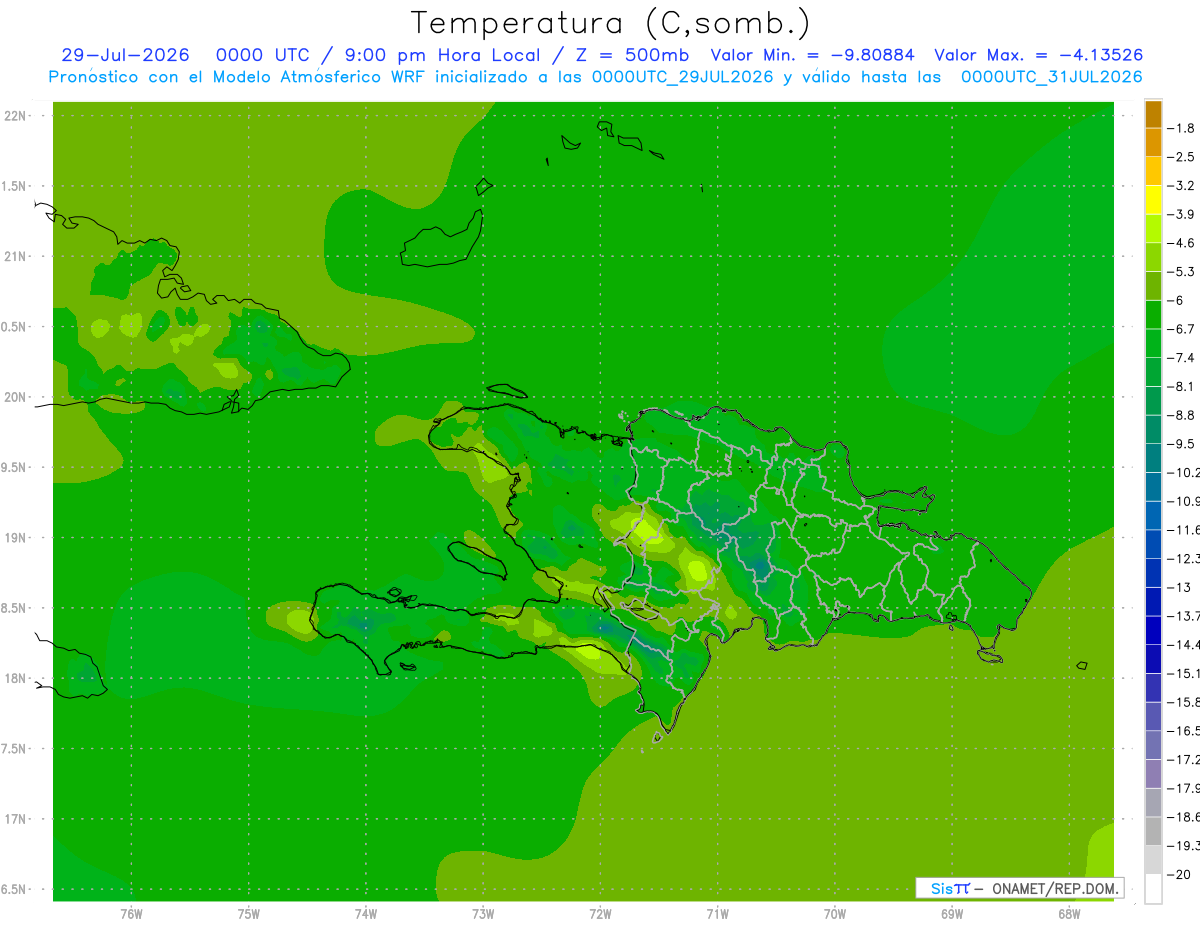Click the -7.4 value on the color legend
Viewport: 1200px width, 927px height.
1181,357
